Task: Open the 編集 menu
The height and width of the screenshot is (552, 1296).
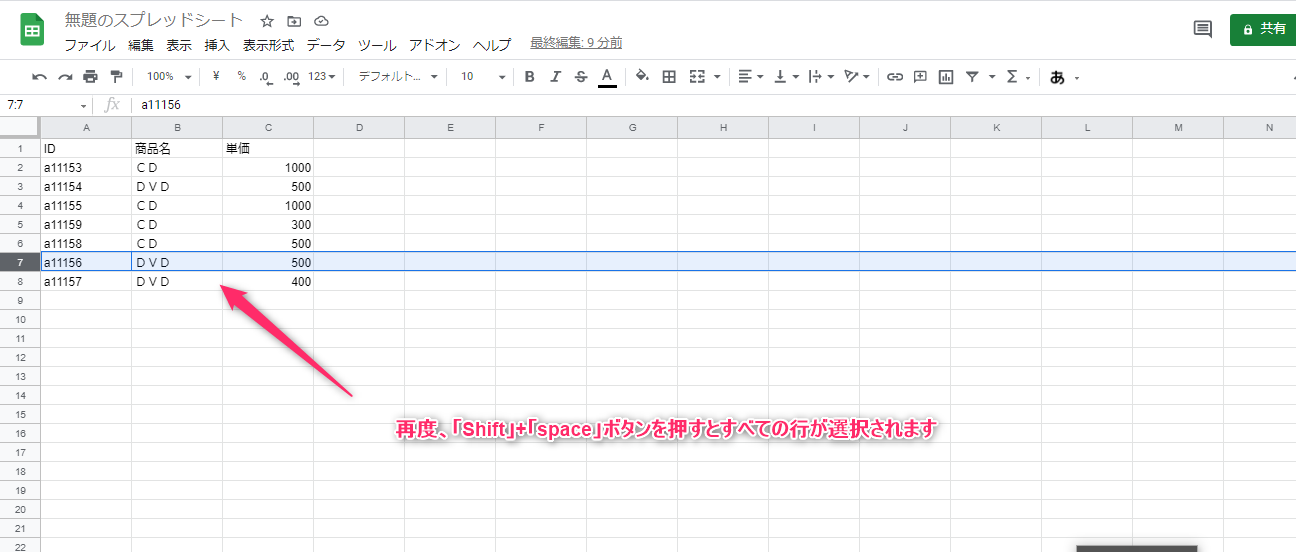Action: [141, 45]
